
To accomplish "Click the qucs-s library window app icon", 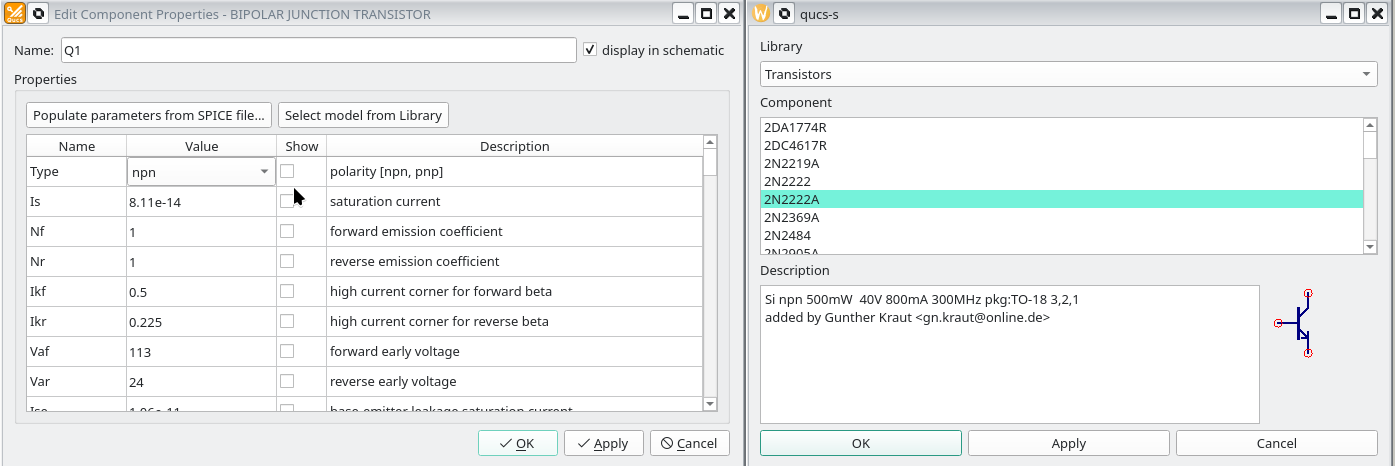I will tap(761, 14).
